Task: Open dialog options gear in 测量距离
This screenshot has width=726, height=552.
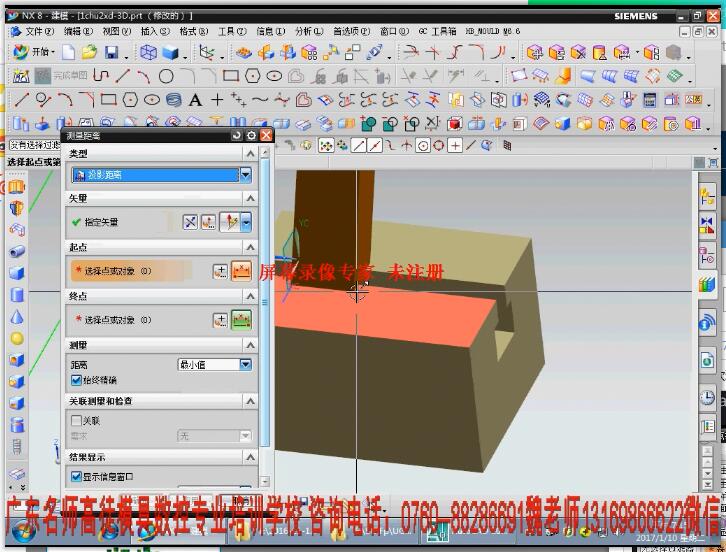Action: point(251,135)
